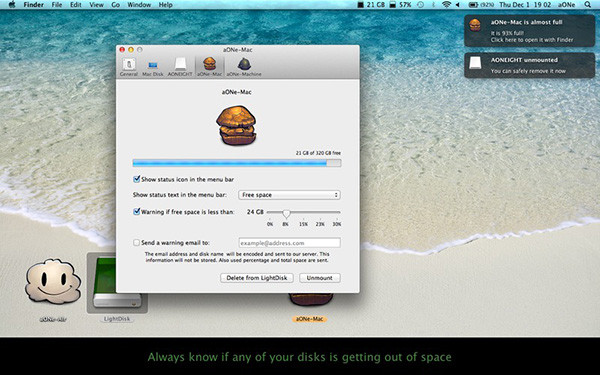Open the Free space status text dropdown

289,195
